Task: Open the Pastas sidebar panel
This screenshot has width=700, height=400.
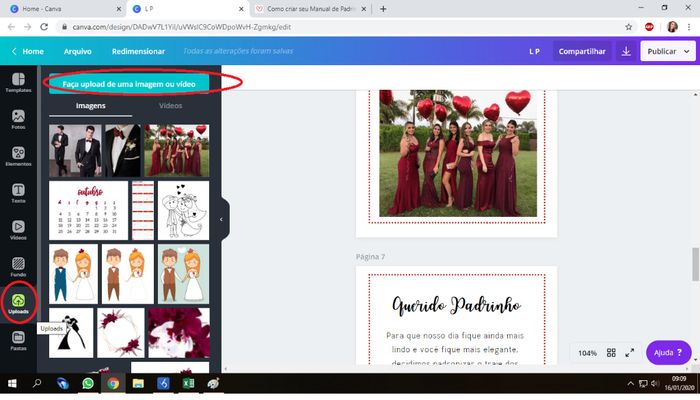Action: click(18, 341)
